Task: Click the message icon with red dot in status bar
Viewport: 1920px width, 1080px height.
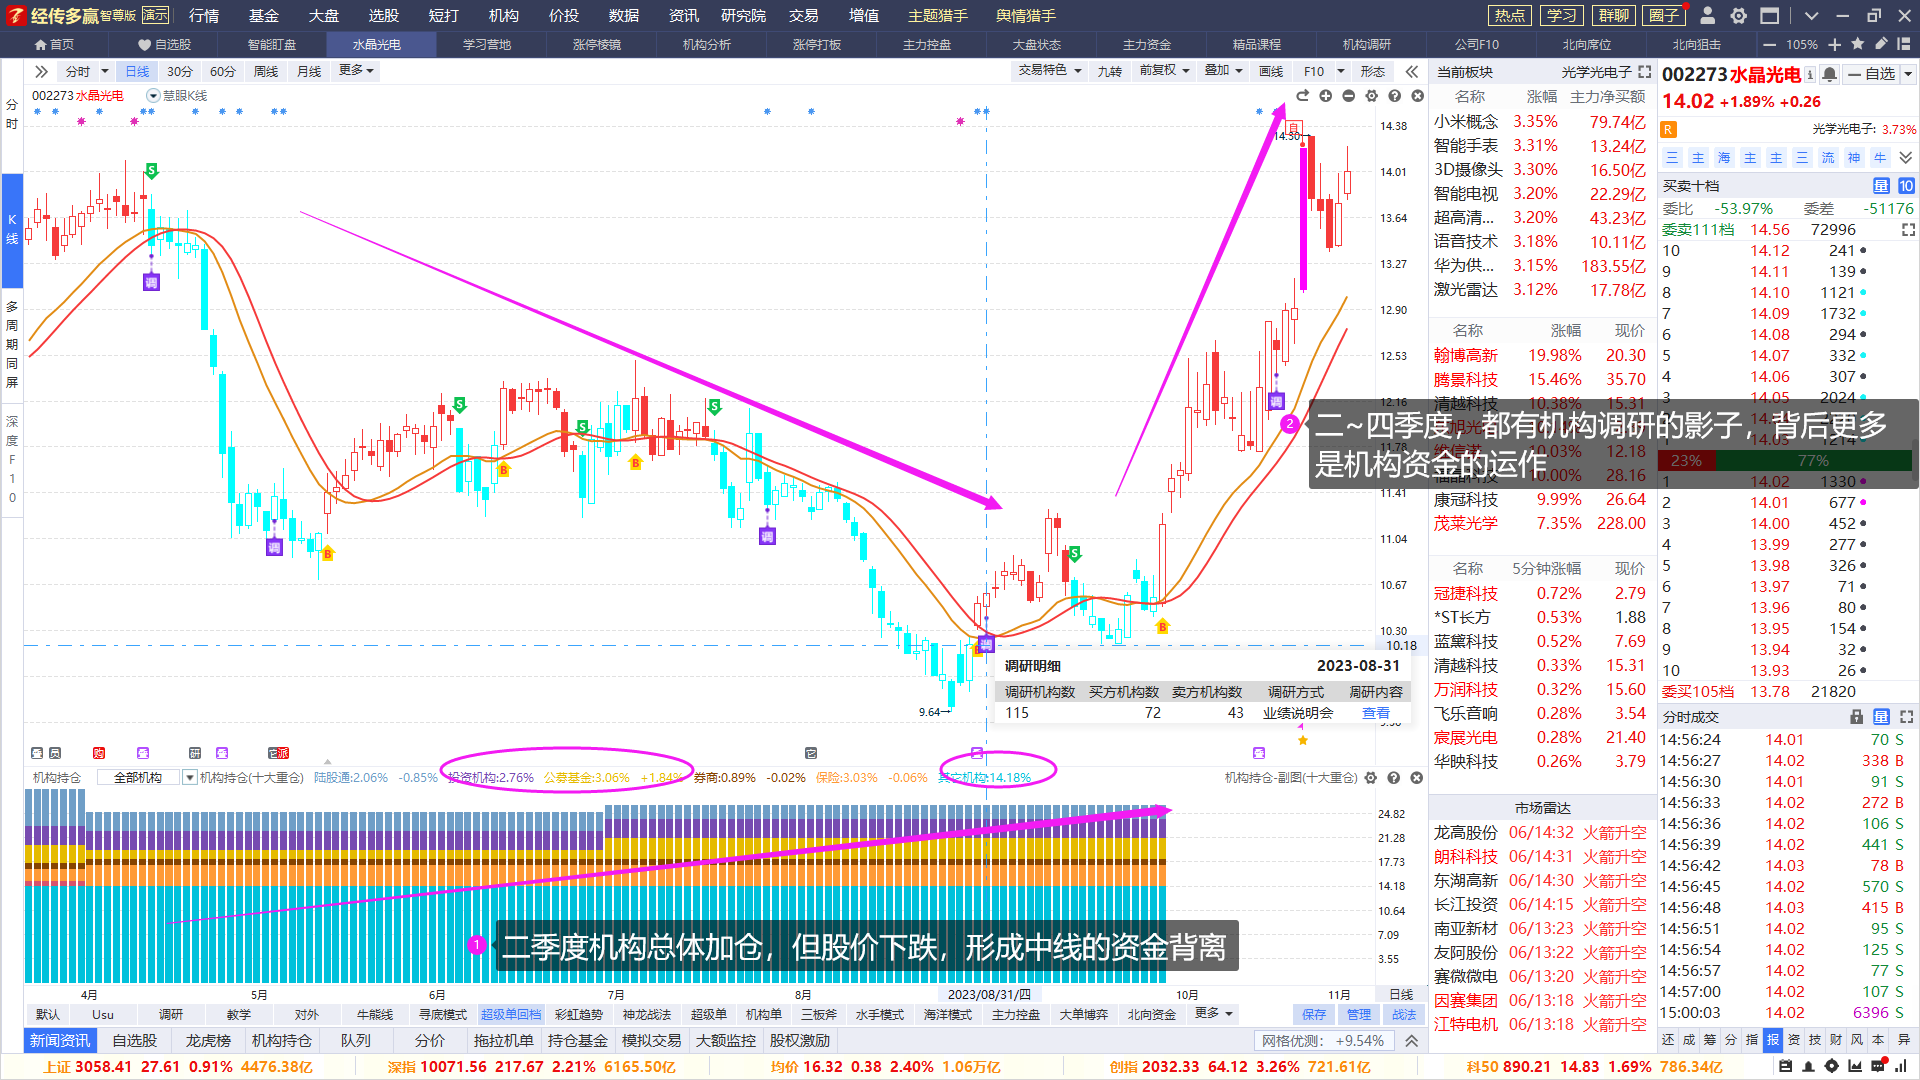Action: click(x=1881, y=1066)
